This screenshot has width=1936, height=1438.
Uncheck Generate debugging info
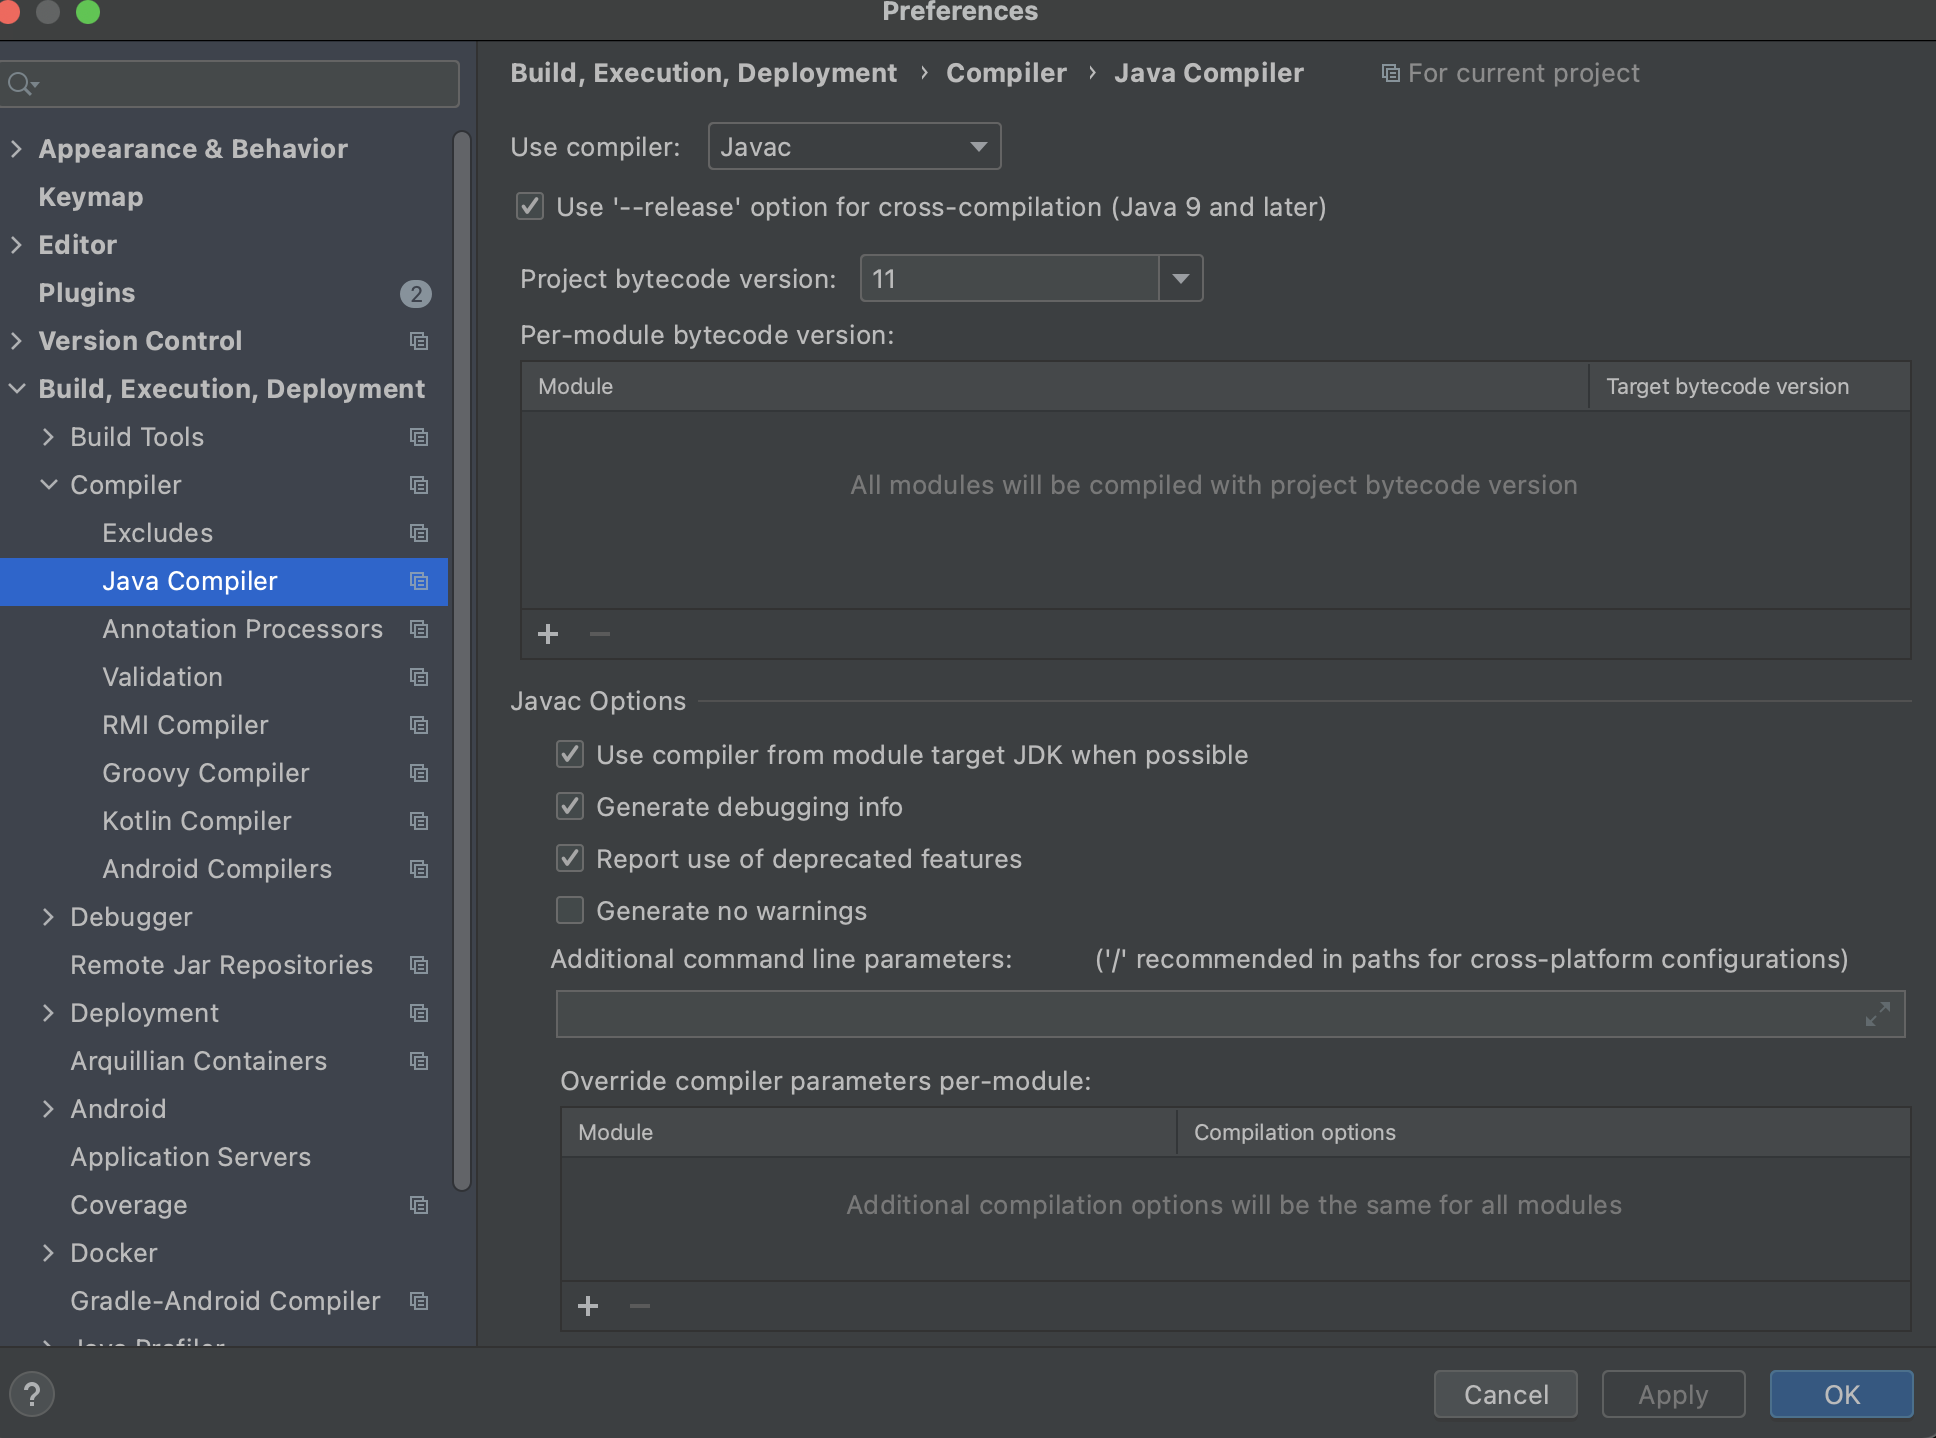click(x=570, y=807)
